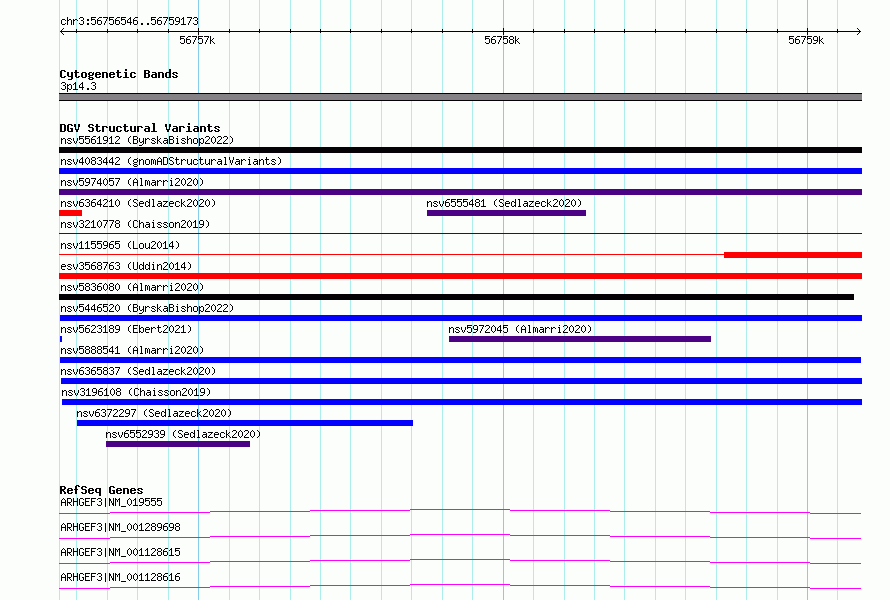The width and height of the screenshot is (890, 600).
Task: Click the nsv5974057 (Almarri2020) label
Action: click(x=132, y=182)
